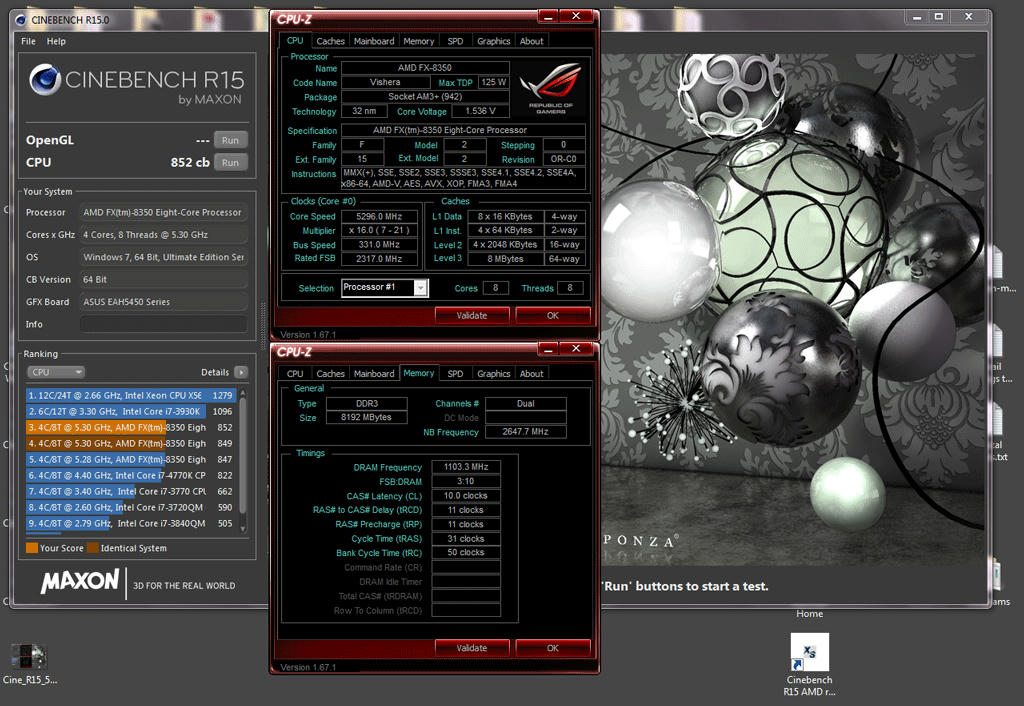1024x706 pixels.
Task: Close the lower CPU-Z window
Action: [576, 349]
